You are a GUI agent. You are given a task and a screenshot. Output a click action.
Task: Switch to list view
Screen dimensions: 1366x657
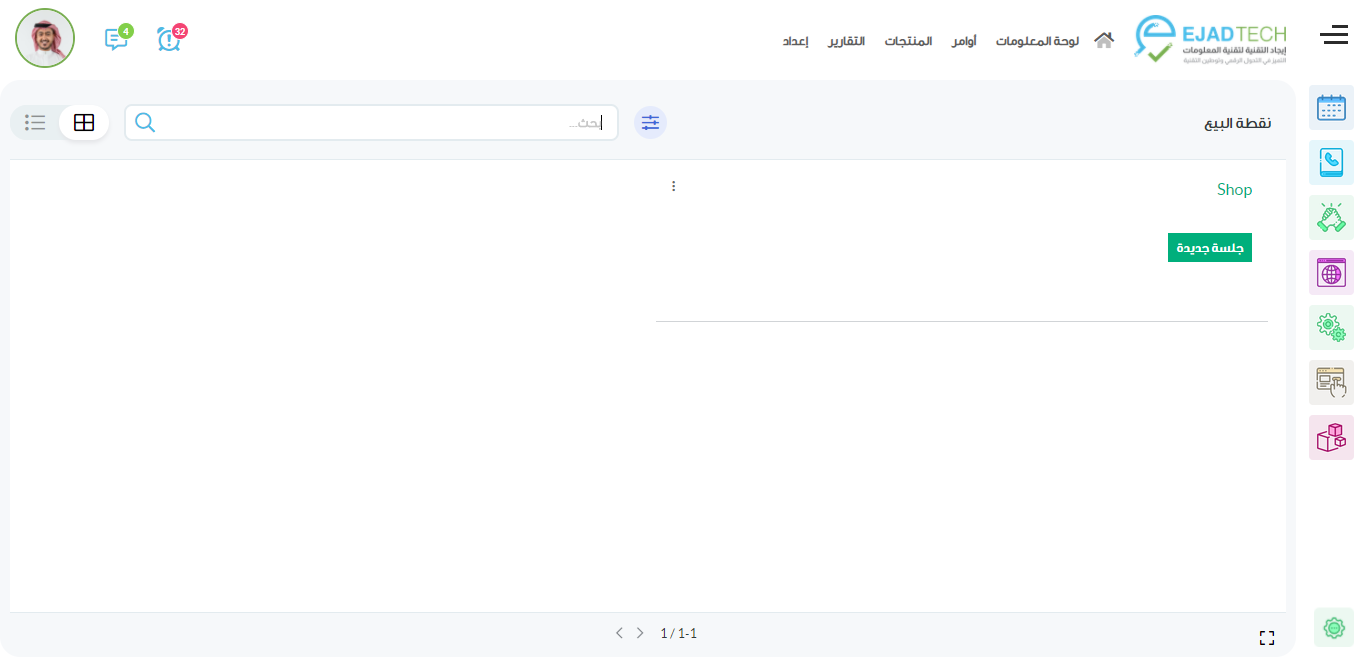click(x=36, y=123)
